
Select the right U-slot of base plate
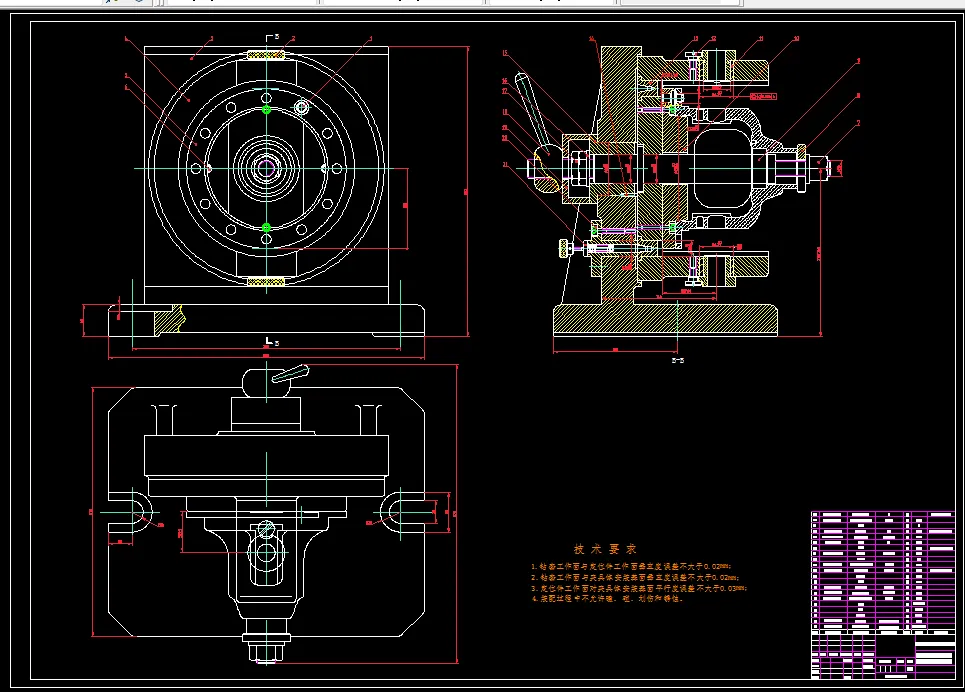pos(402,512)
